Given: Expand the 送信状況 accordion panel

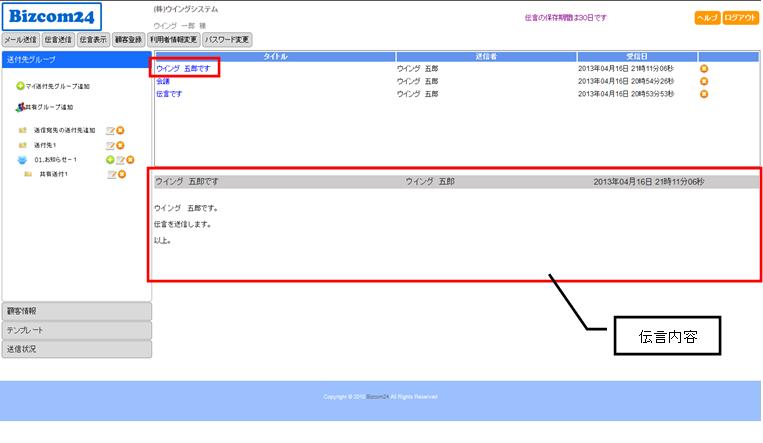Looking at the screenshot, I should pyautogui.click(x=76, y=349).
